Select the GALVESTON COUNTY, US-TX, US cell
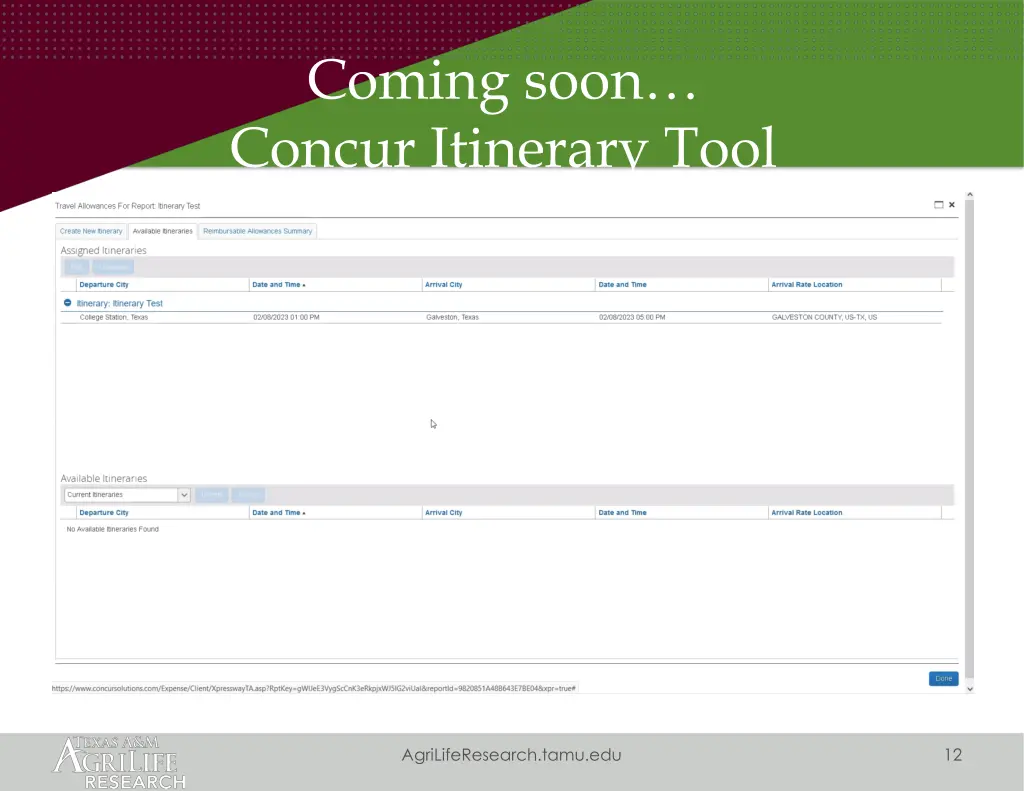The height and width of the screenshot is (791, 1024). pyautogui.click(x=824, y=317)
